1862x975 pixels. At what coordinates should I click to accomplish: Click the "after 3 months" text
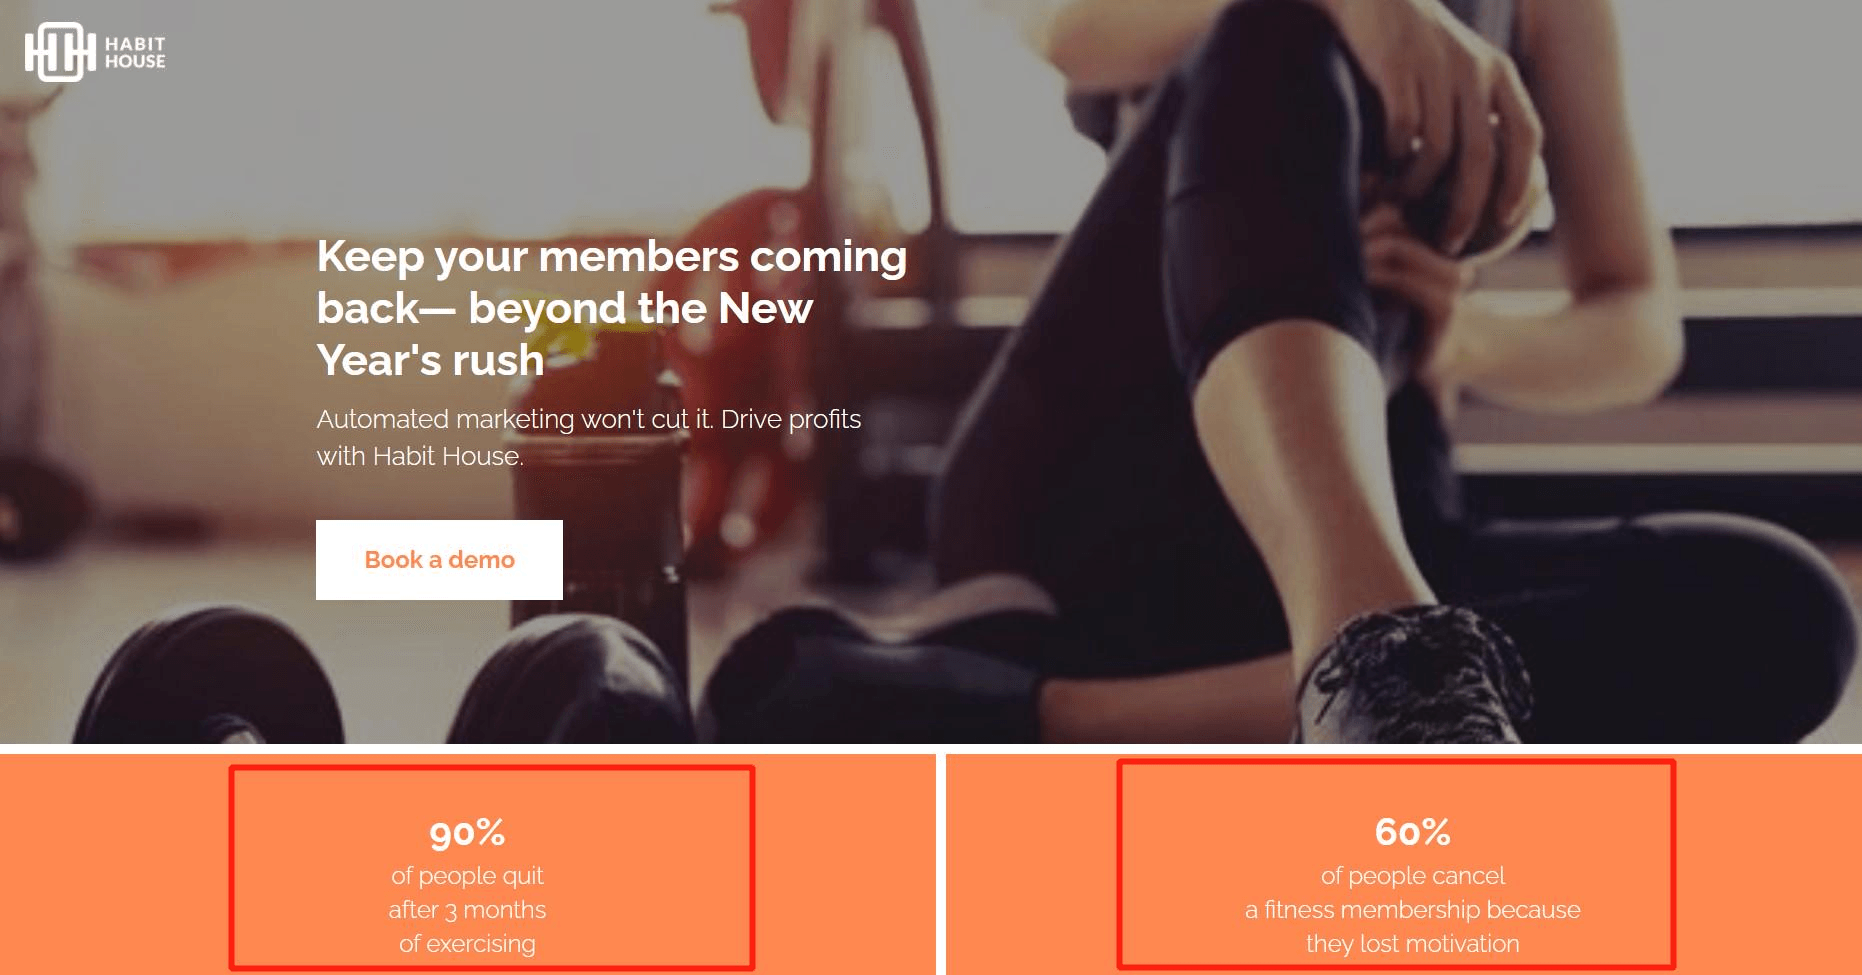click(467, 910)
